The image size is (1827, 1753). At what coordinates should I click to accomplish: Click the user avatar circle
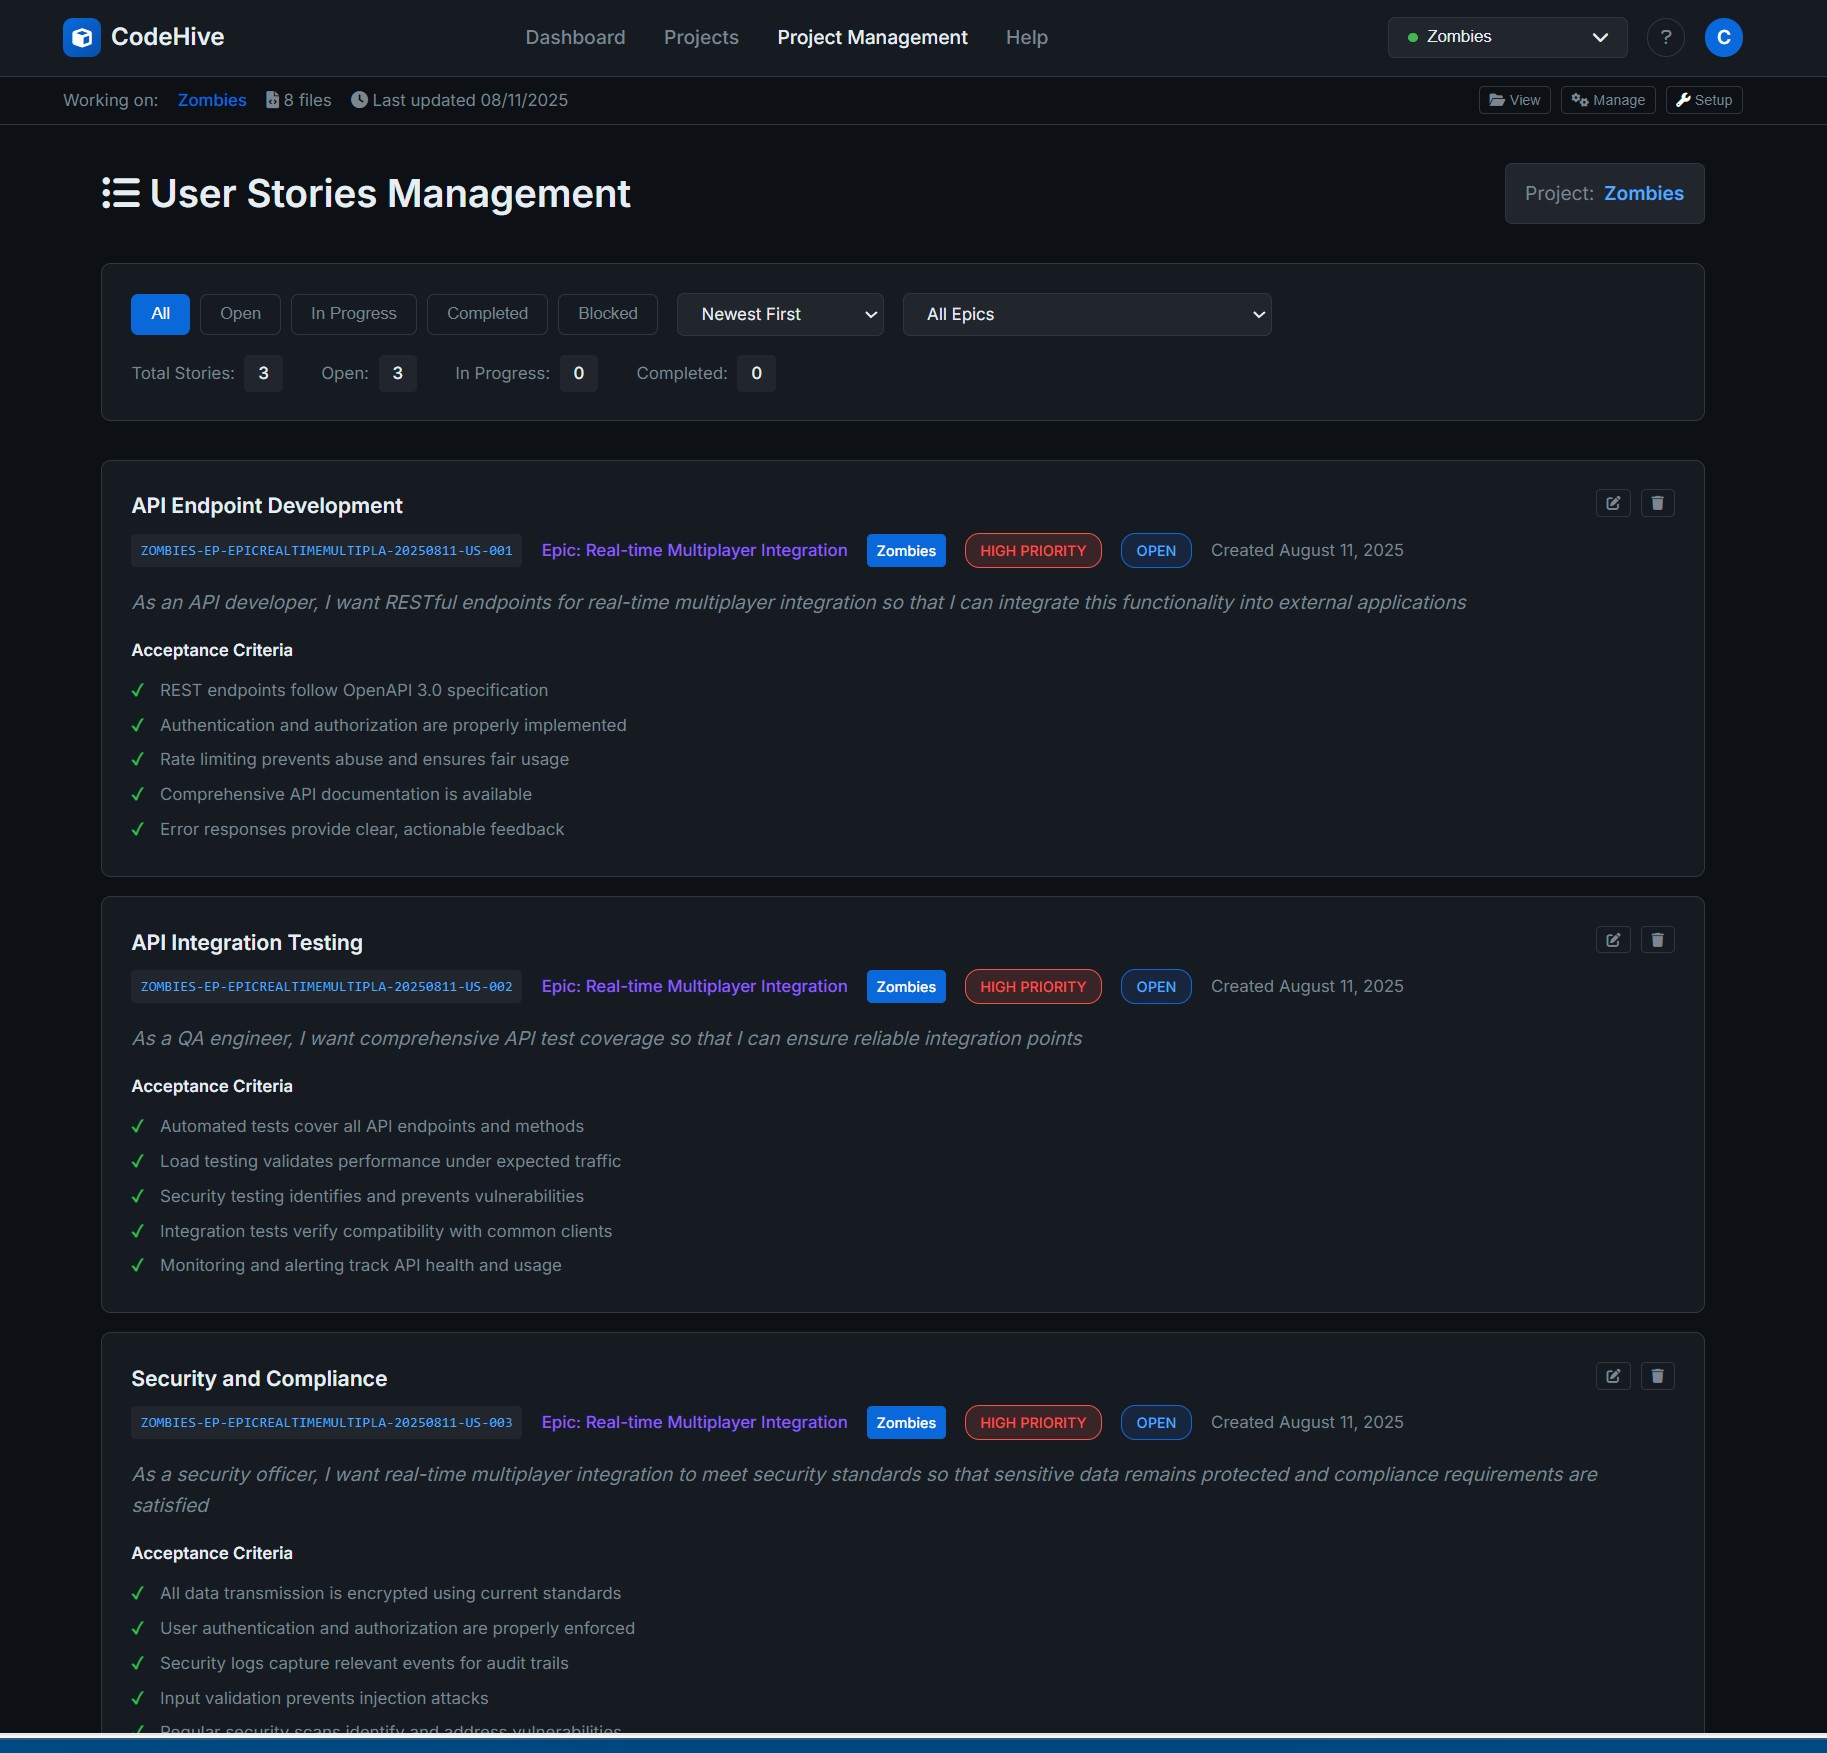click(x=1723, y=37)
